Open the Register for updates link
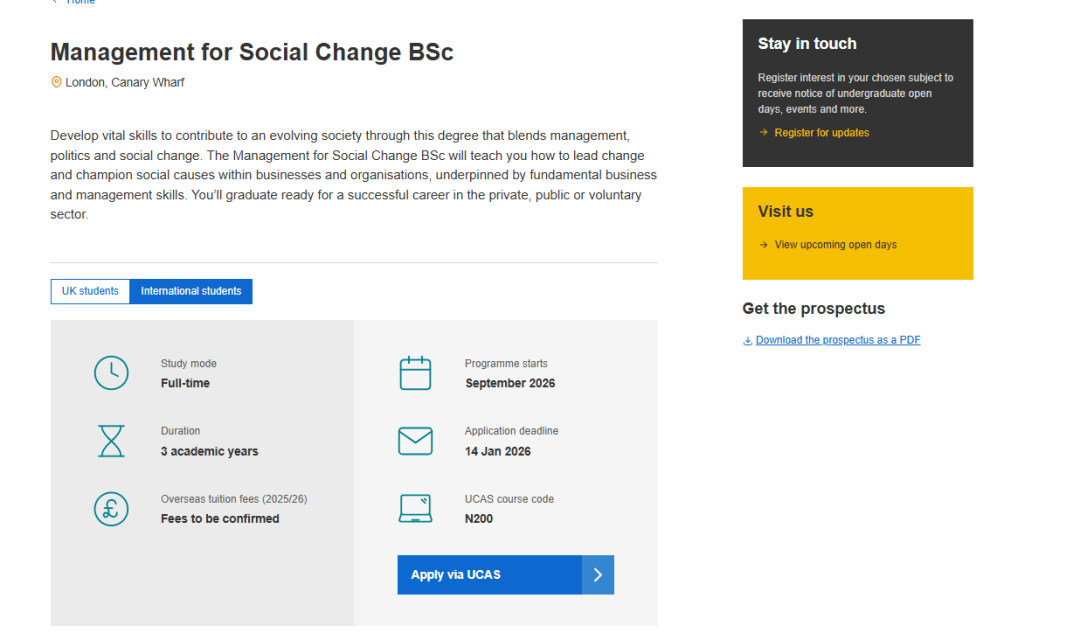The image size is (1080, 640). (x=822, y=133)
